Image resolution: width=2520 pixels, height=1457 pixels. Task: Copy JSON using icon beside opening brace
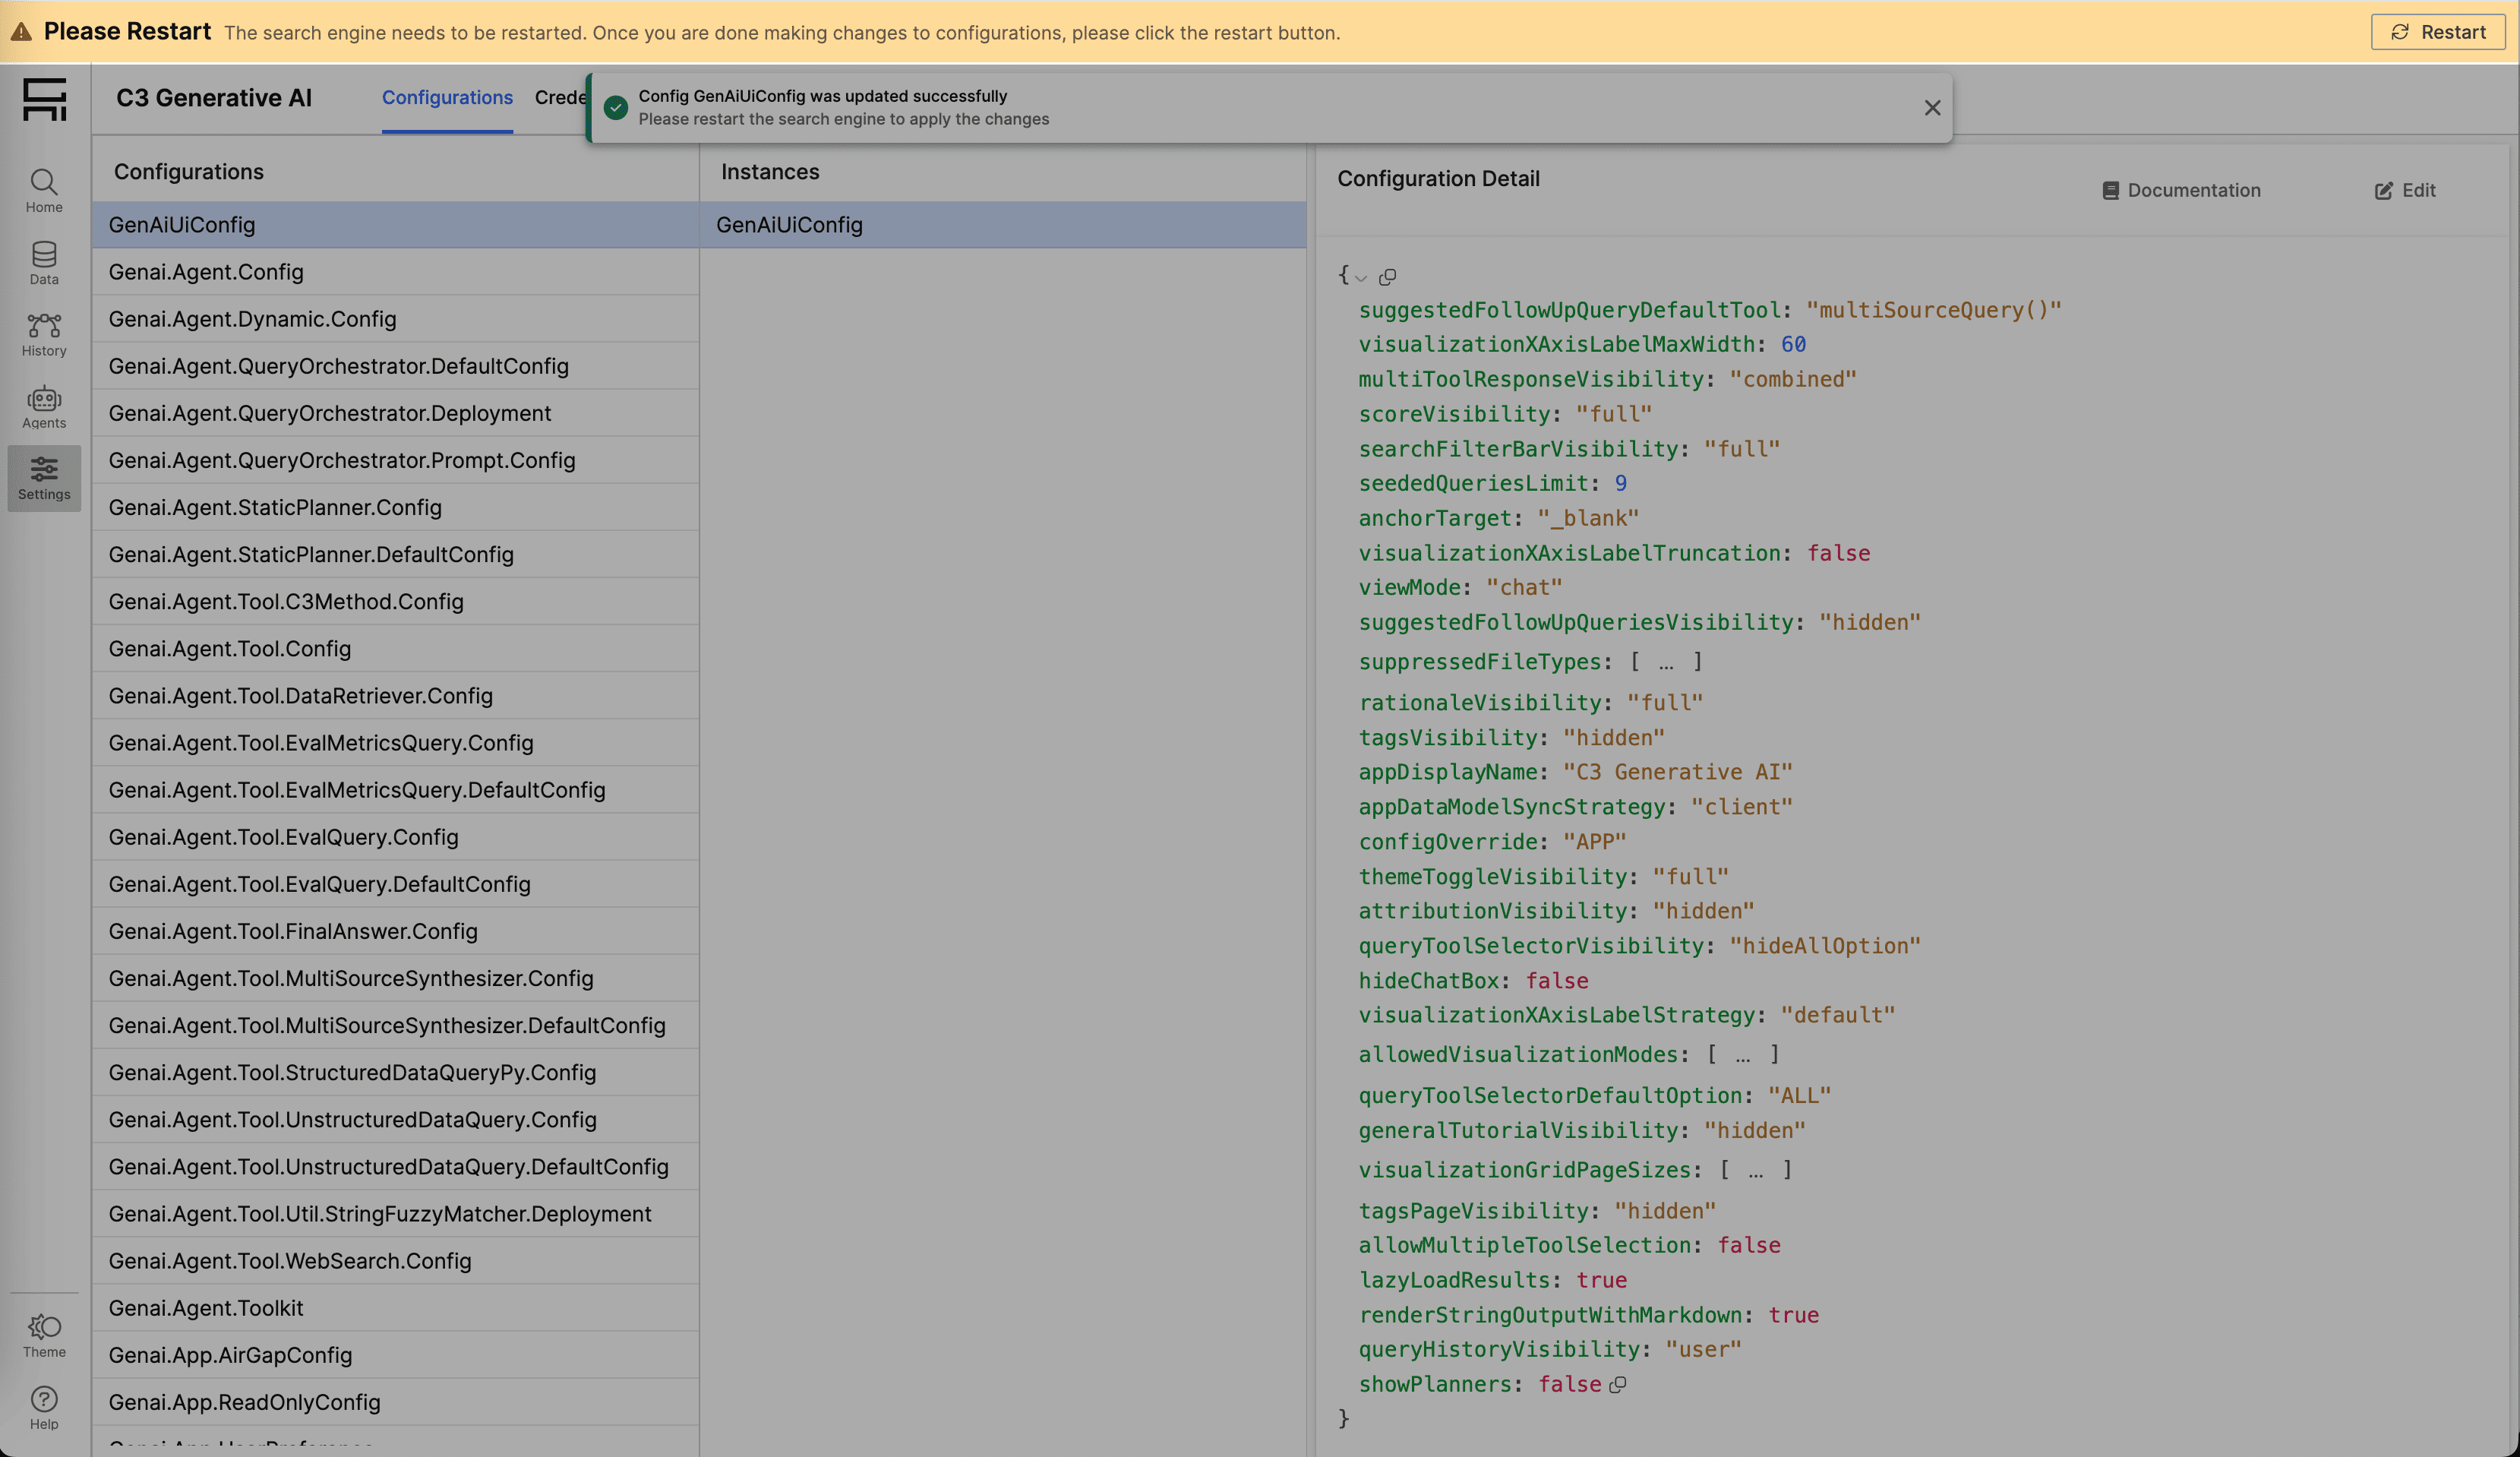click(1387, 277)
